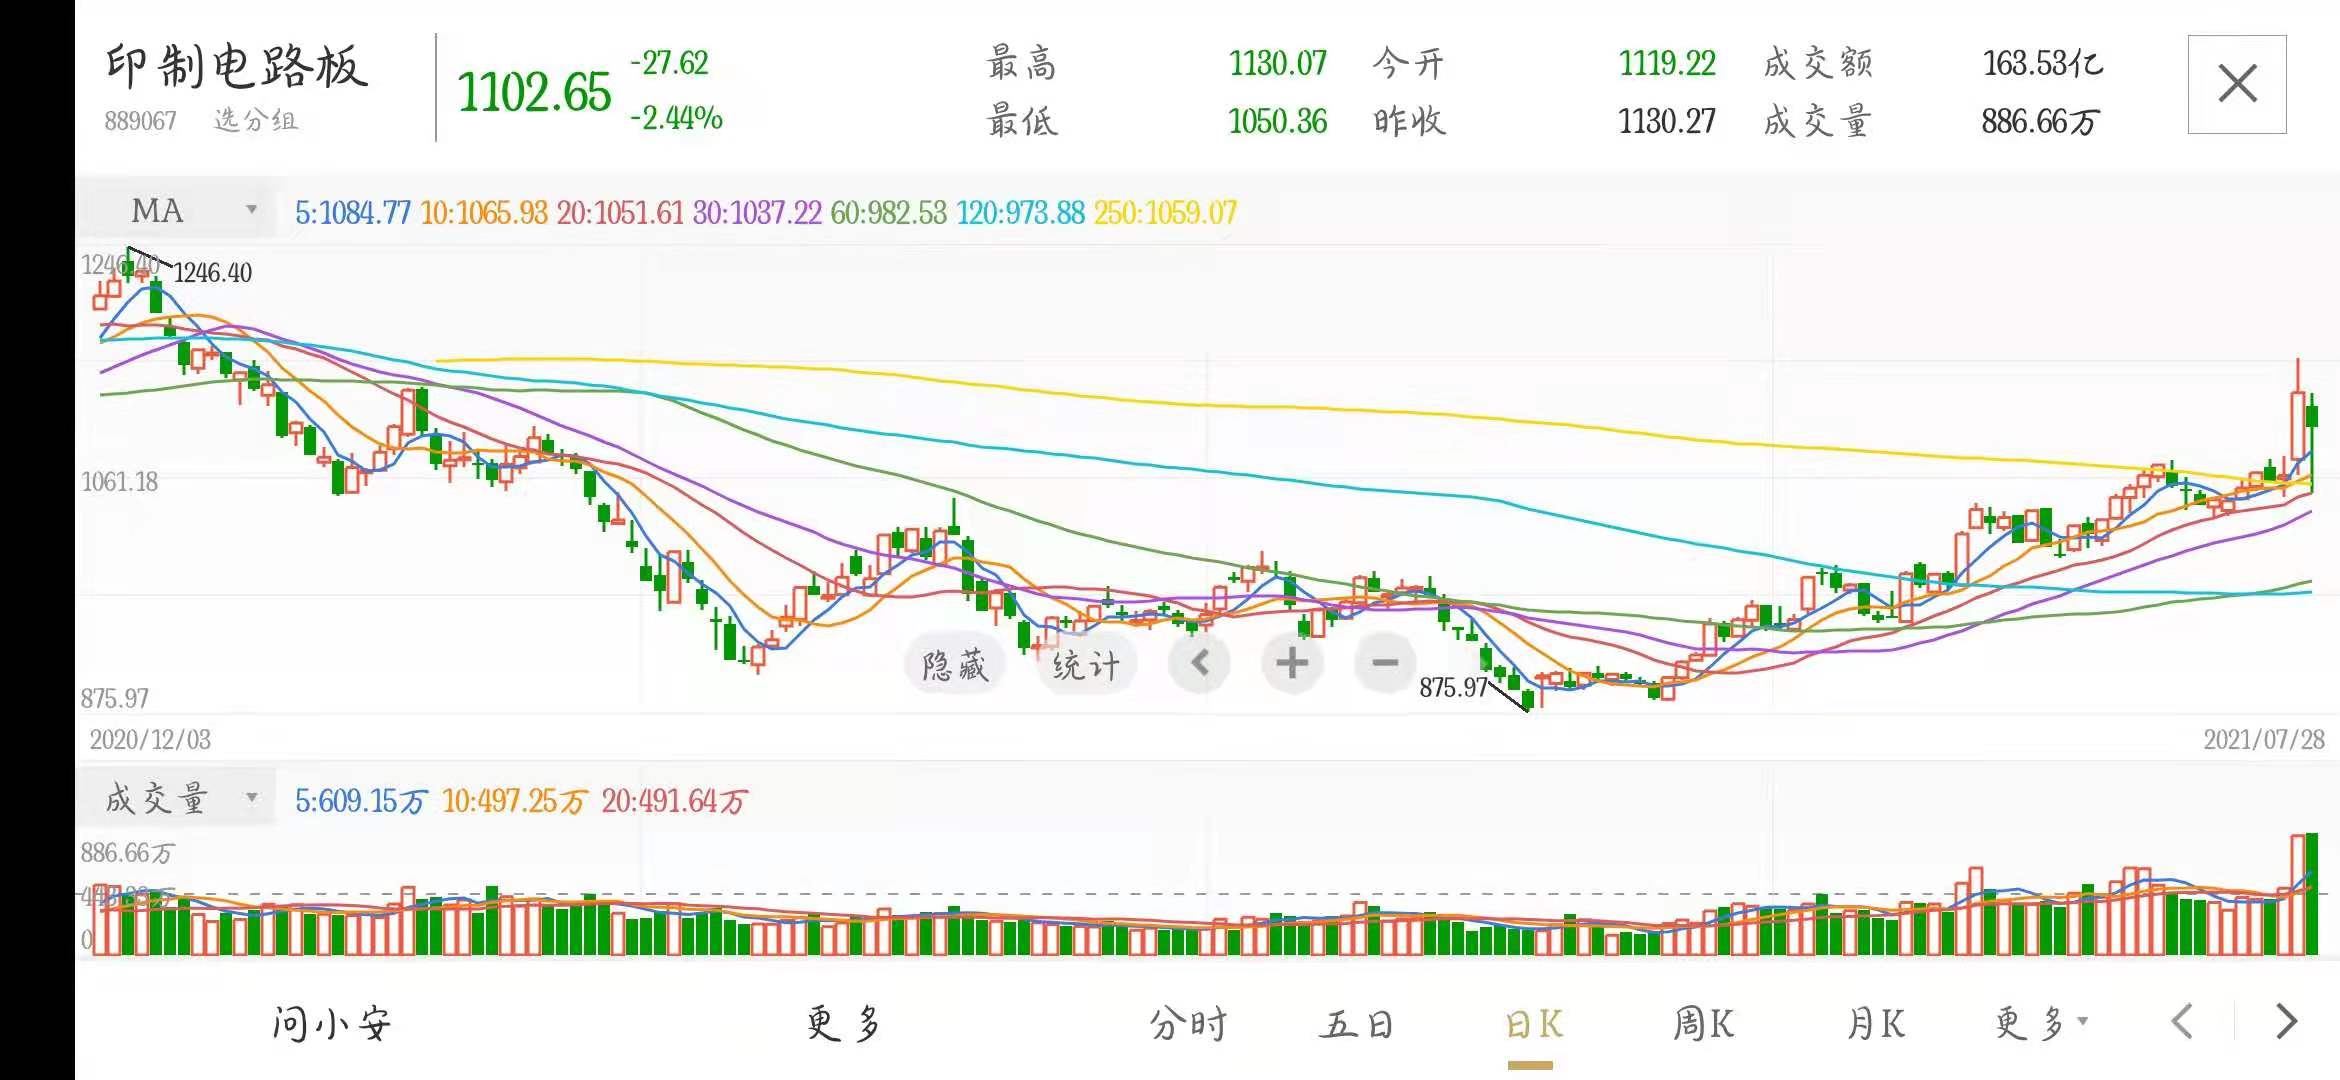Tap the MA10 value 10:1065.93
This screenshot has width=2340, height=1080.
click(x=484, y=212)
